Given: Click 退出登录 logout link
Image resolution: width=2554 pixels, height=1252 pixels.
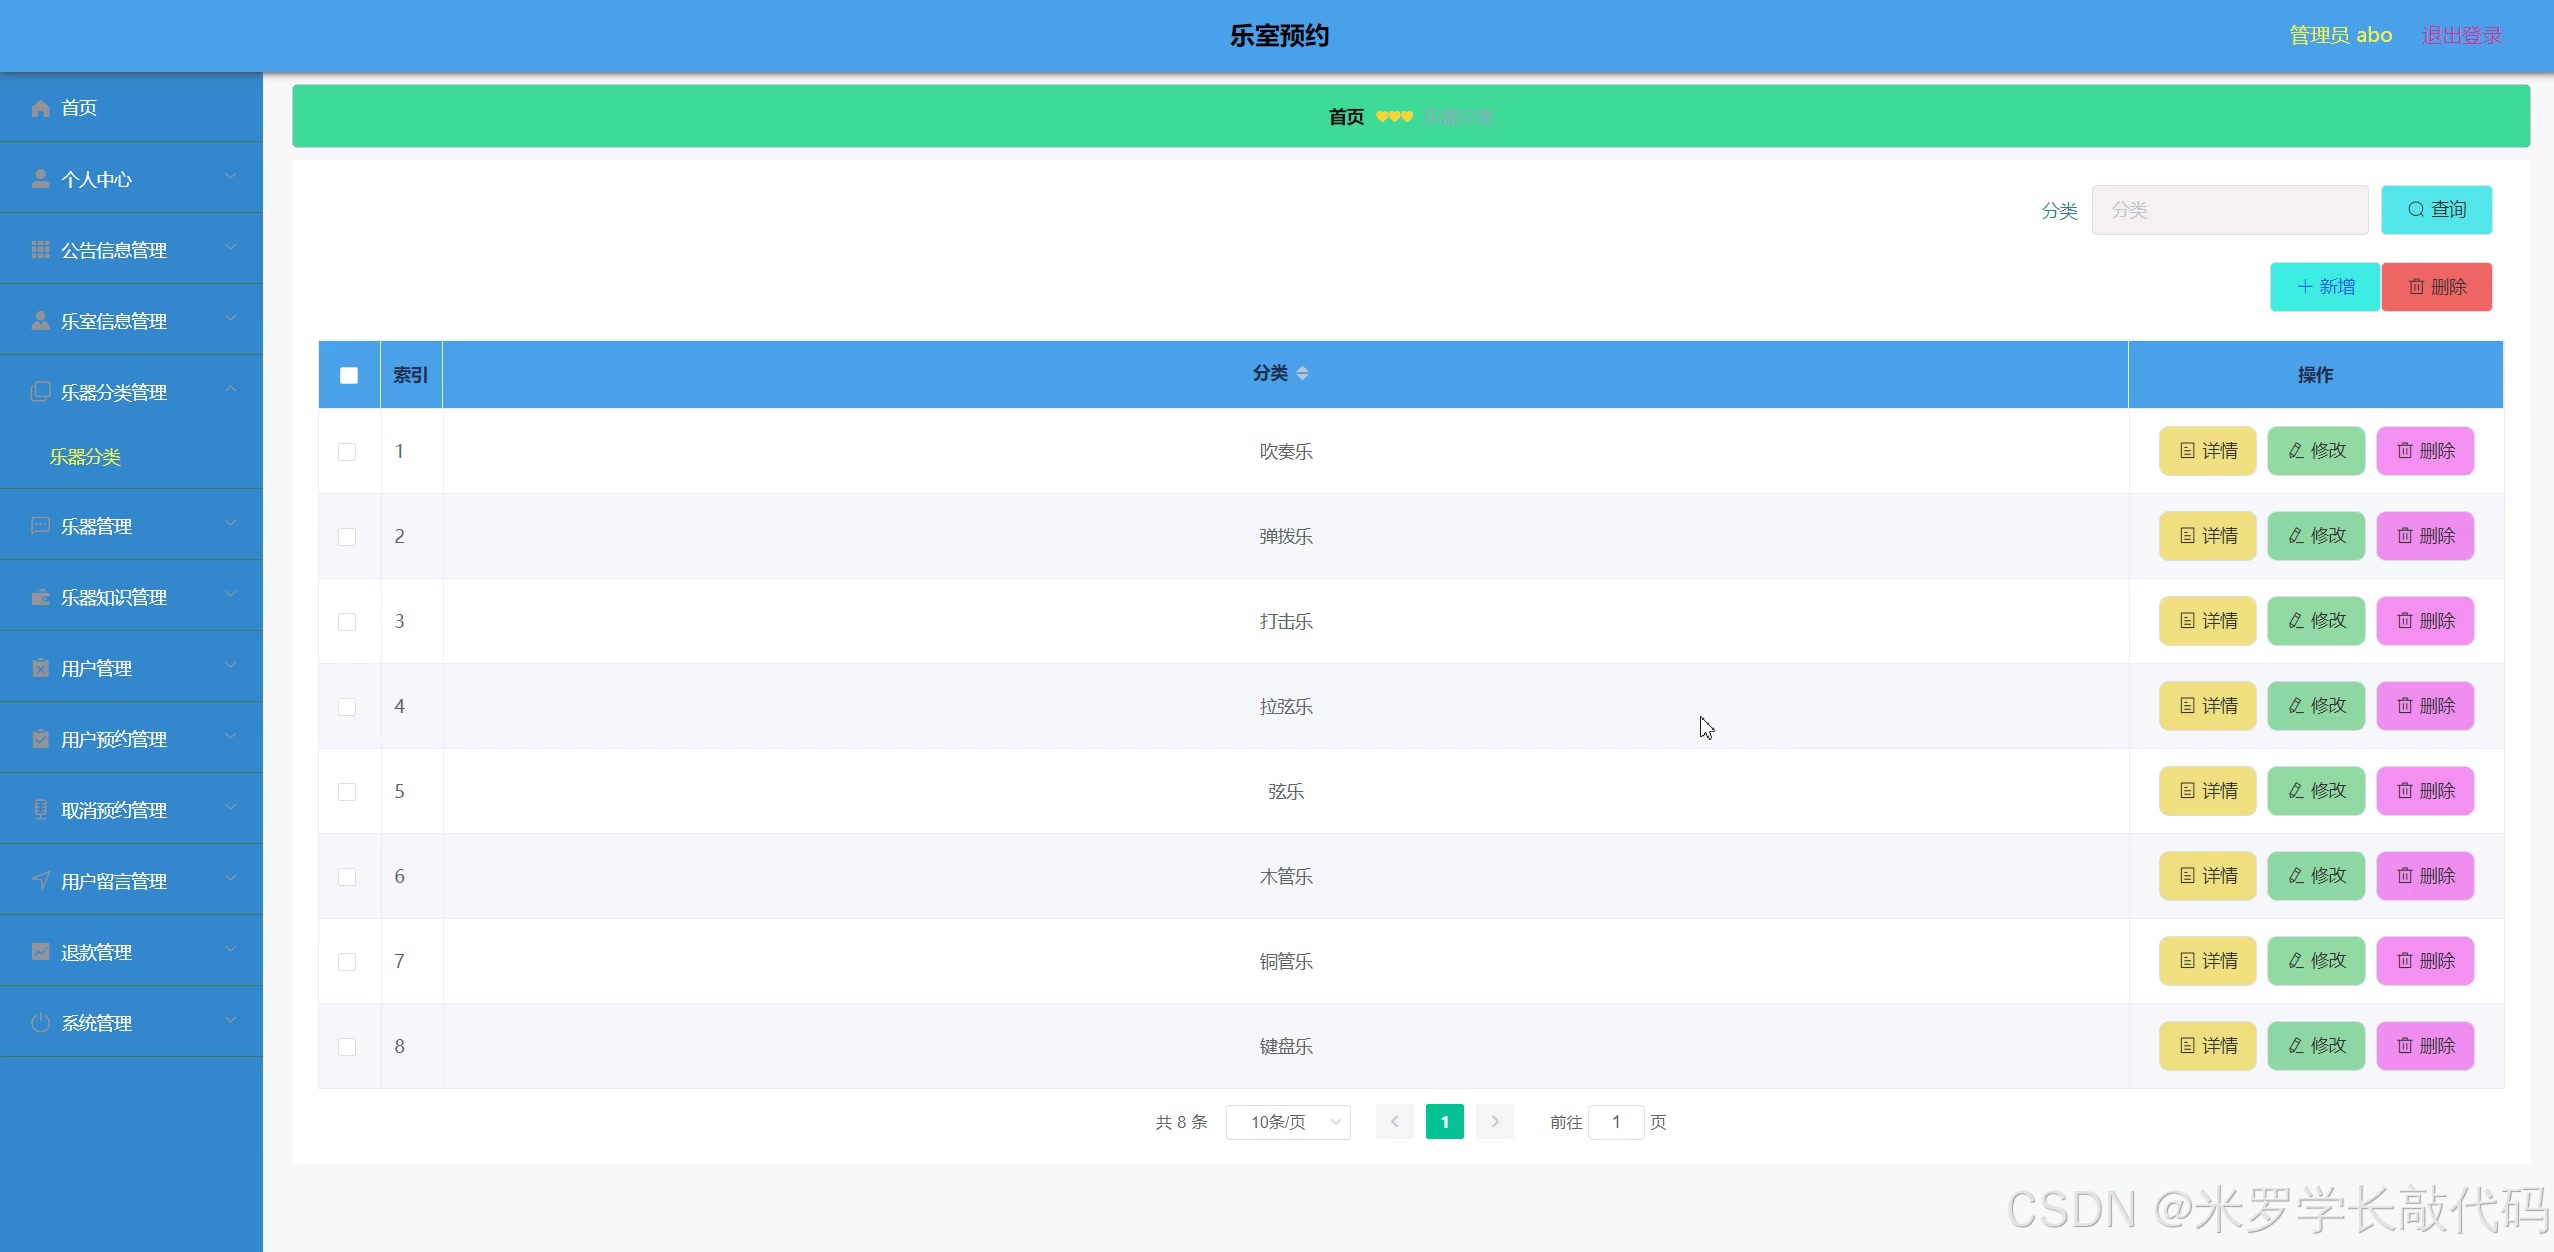Looking at the screenshot, I should tap(2461, 36).
